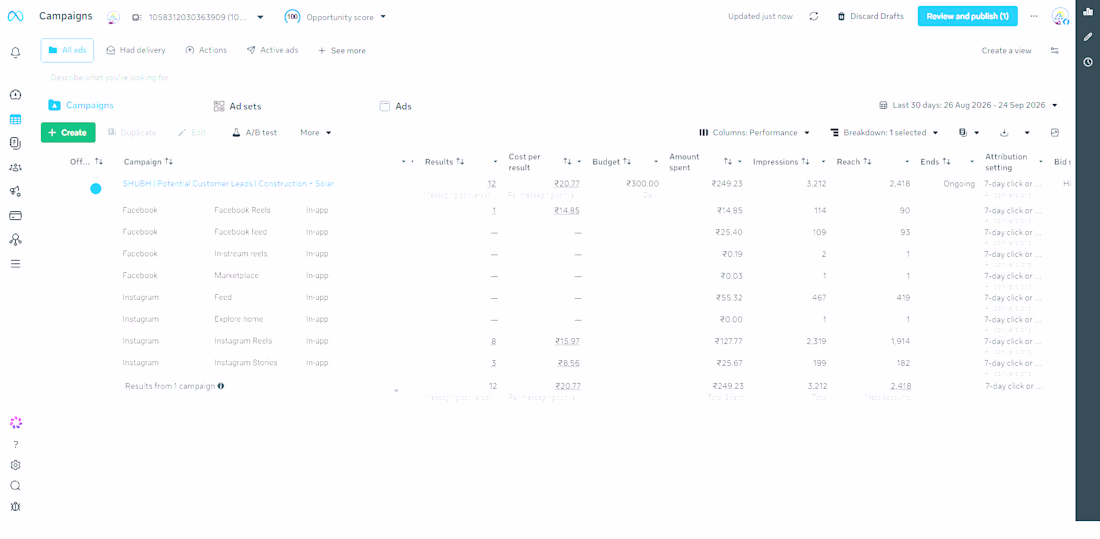The image size is (1100, 539).
Task: Open Ads reporting document icon in sidebar
Action: [x=15, y=143]
